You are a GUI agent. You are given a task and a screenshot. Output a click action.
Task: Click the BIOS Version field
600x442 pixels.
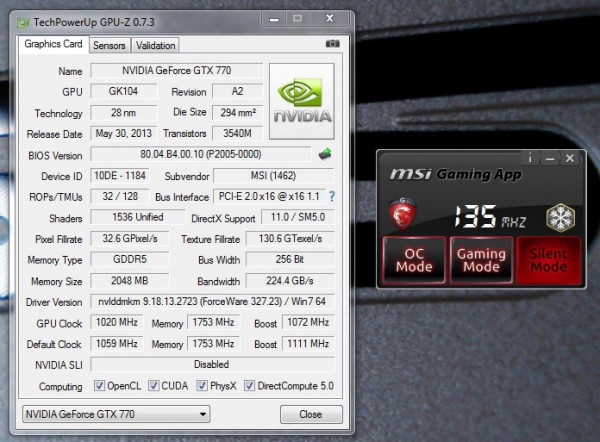point(201,154)
